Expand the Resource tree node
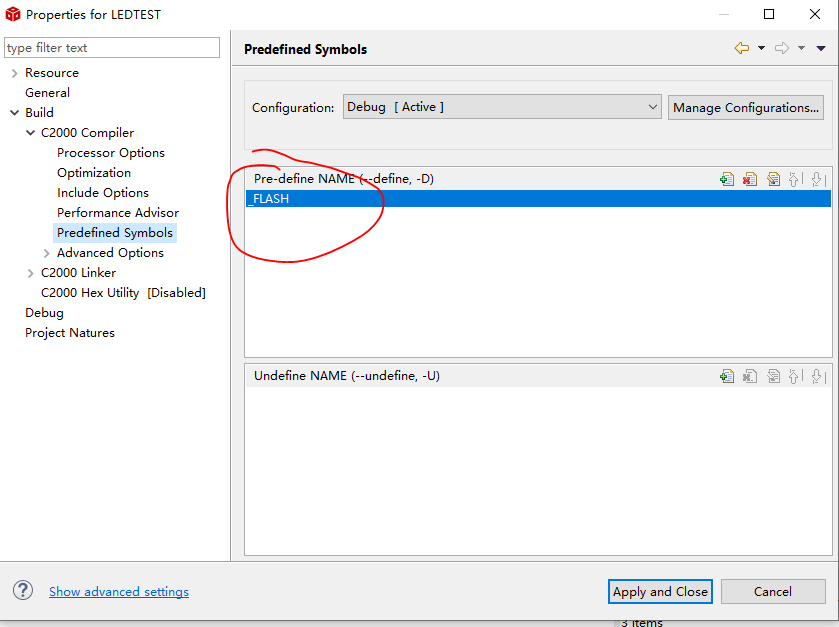 tap(14, 73)
